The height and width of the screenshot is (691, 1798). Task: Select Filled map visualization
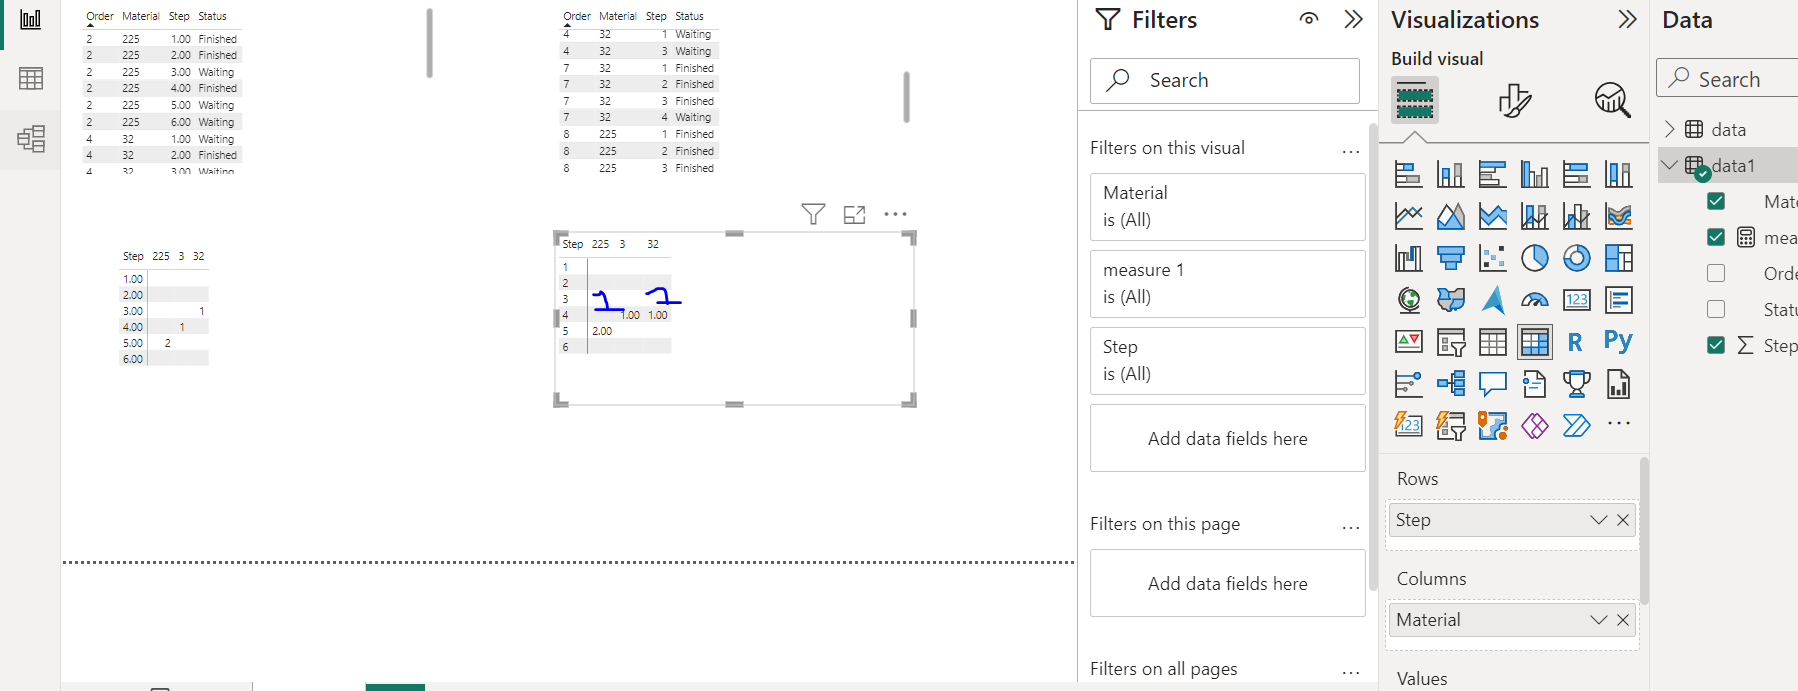coord(1450,300)
